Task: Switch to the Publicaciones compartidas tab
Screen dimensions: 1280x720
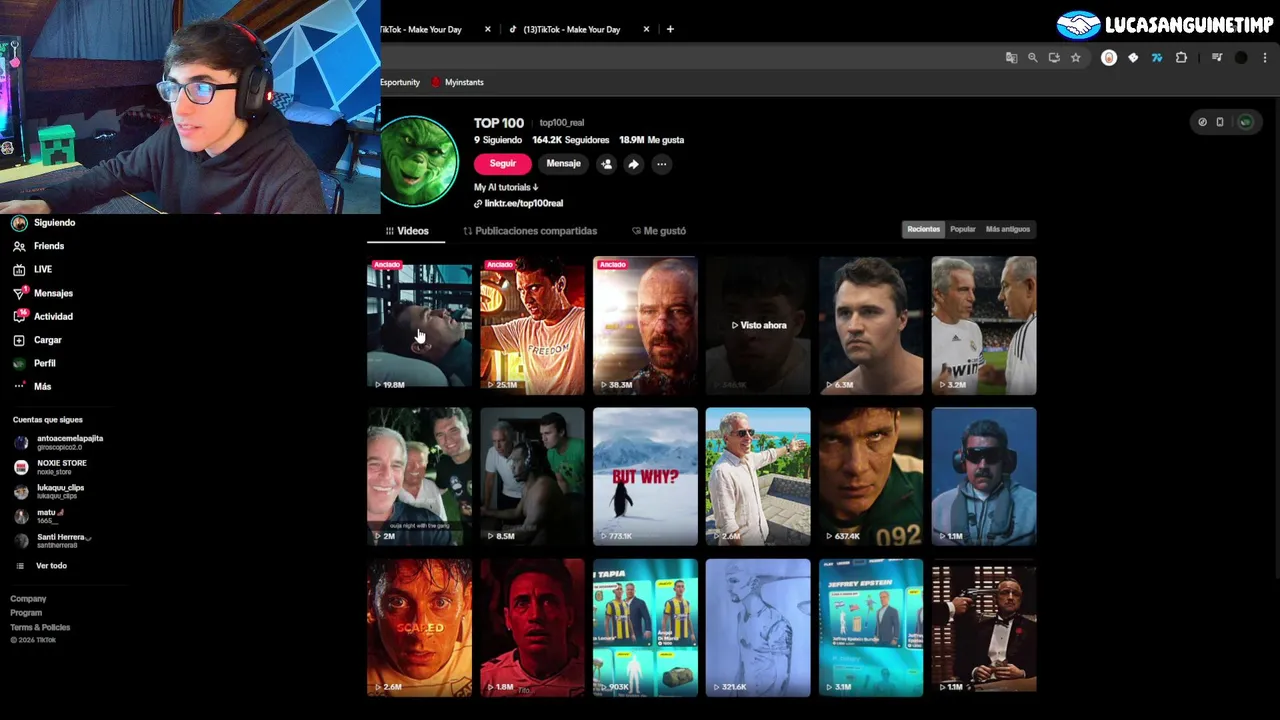Action: (x=530, y=231)
